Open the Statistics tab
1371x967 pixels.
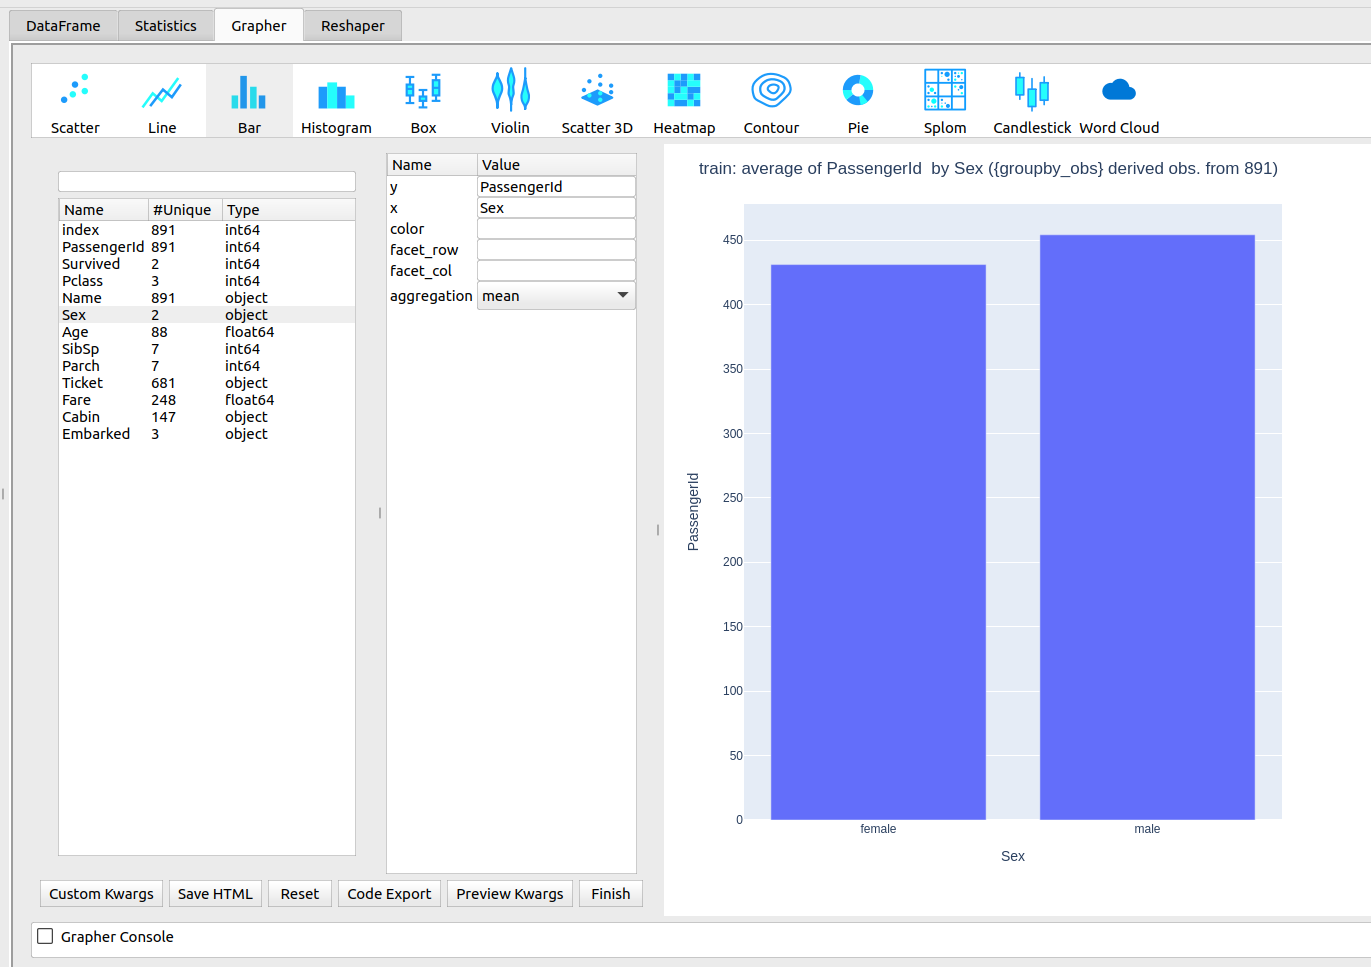(x=166, y=26)
